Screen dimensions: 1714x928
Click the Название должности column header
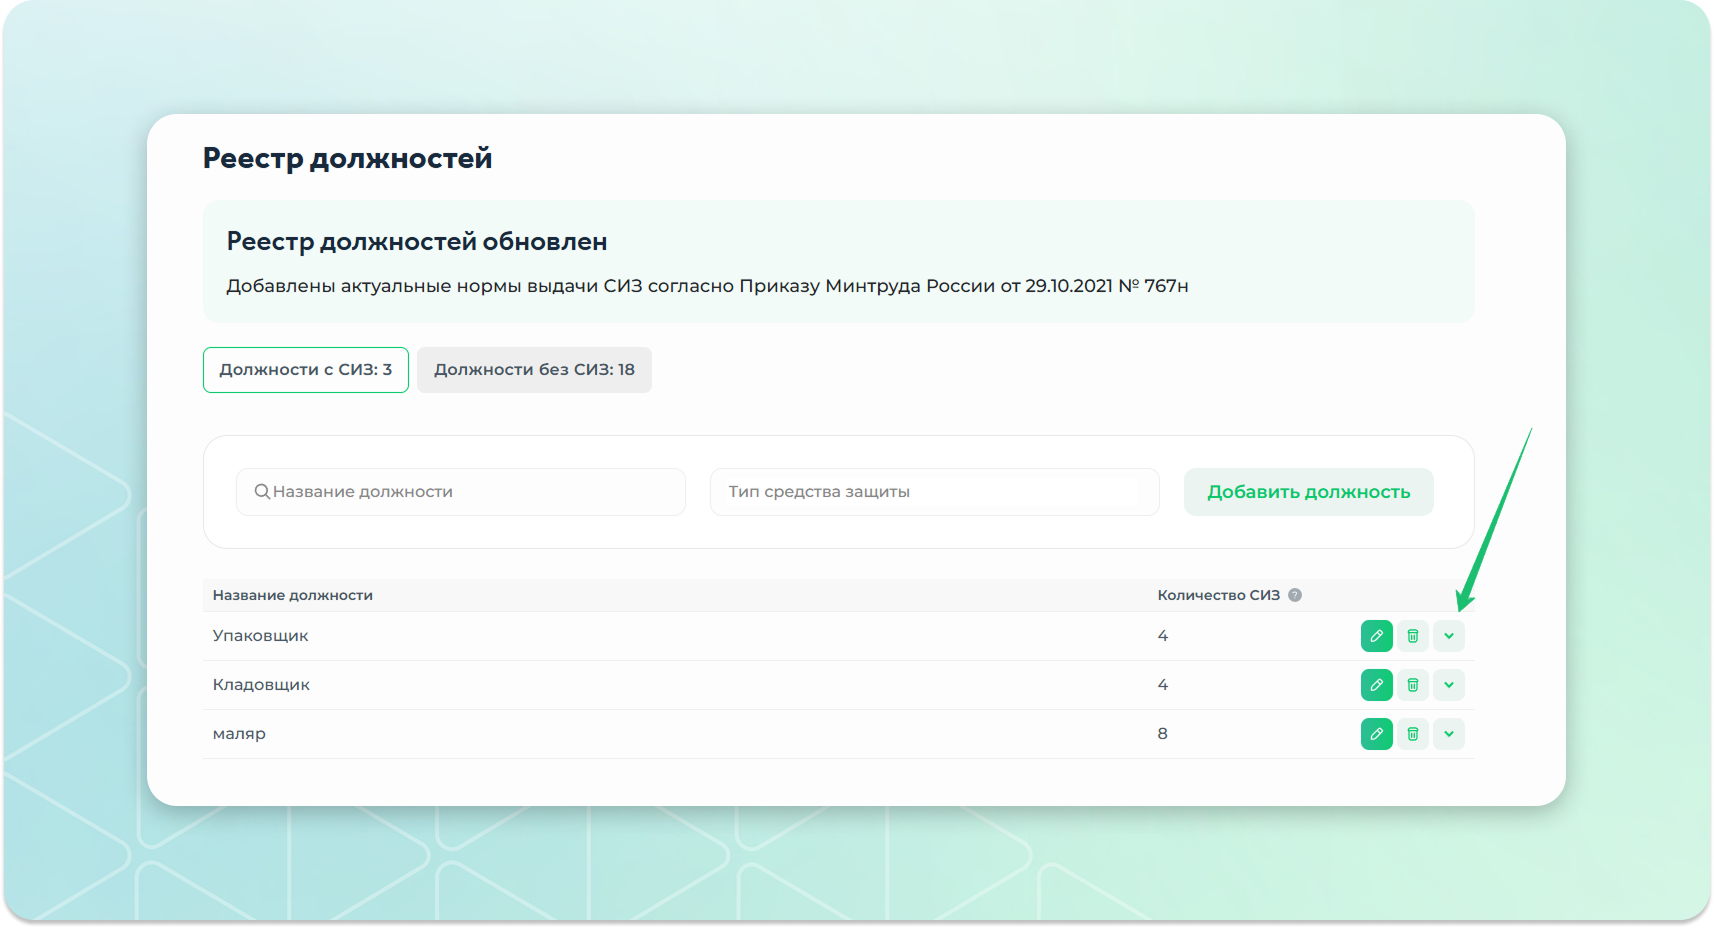point(292,595)
